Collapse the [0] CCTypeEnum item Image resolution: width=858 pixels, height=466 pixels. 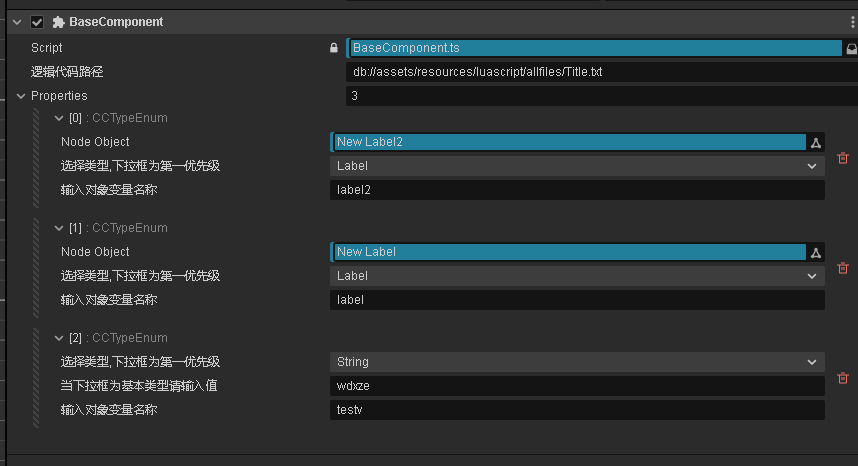pos(59,118)
